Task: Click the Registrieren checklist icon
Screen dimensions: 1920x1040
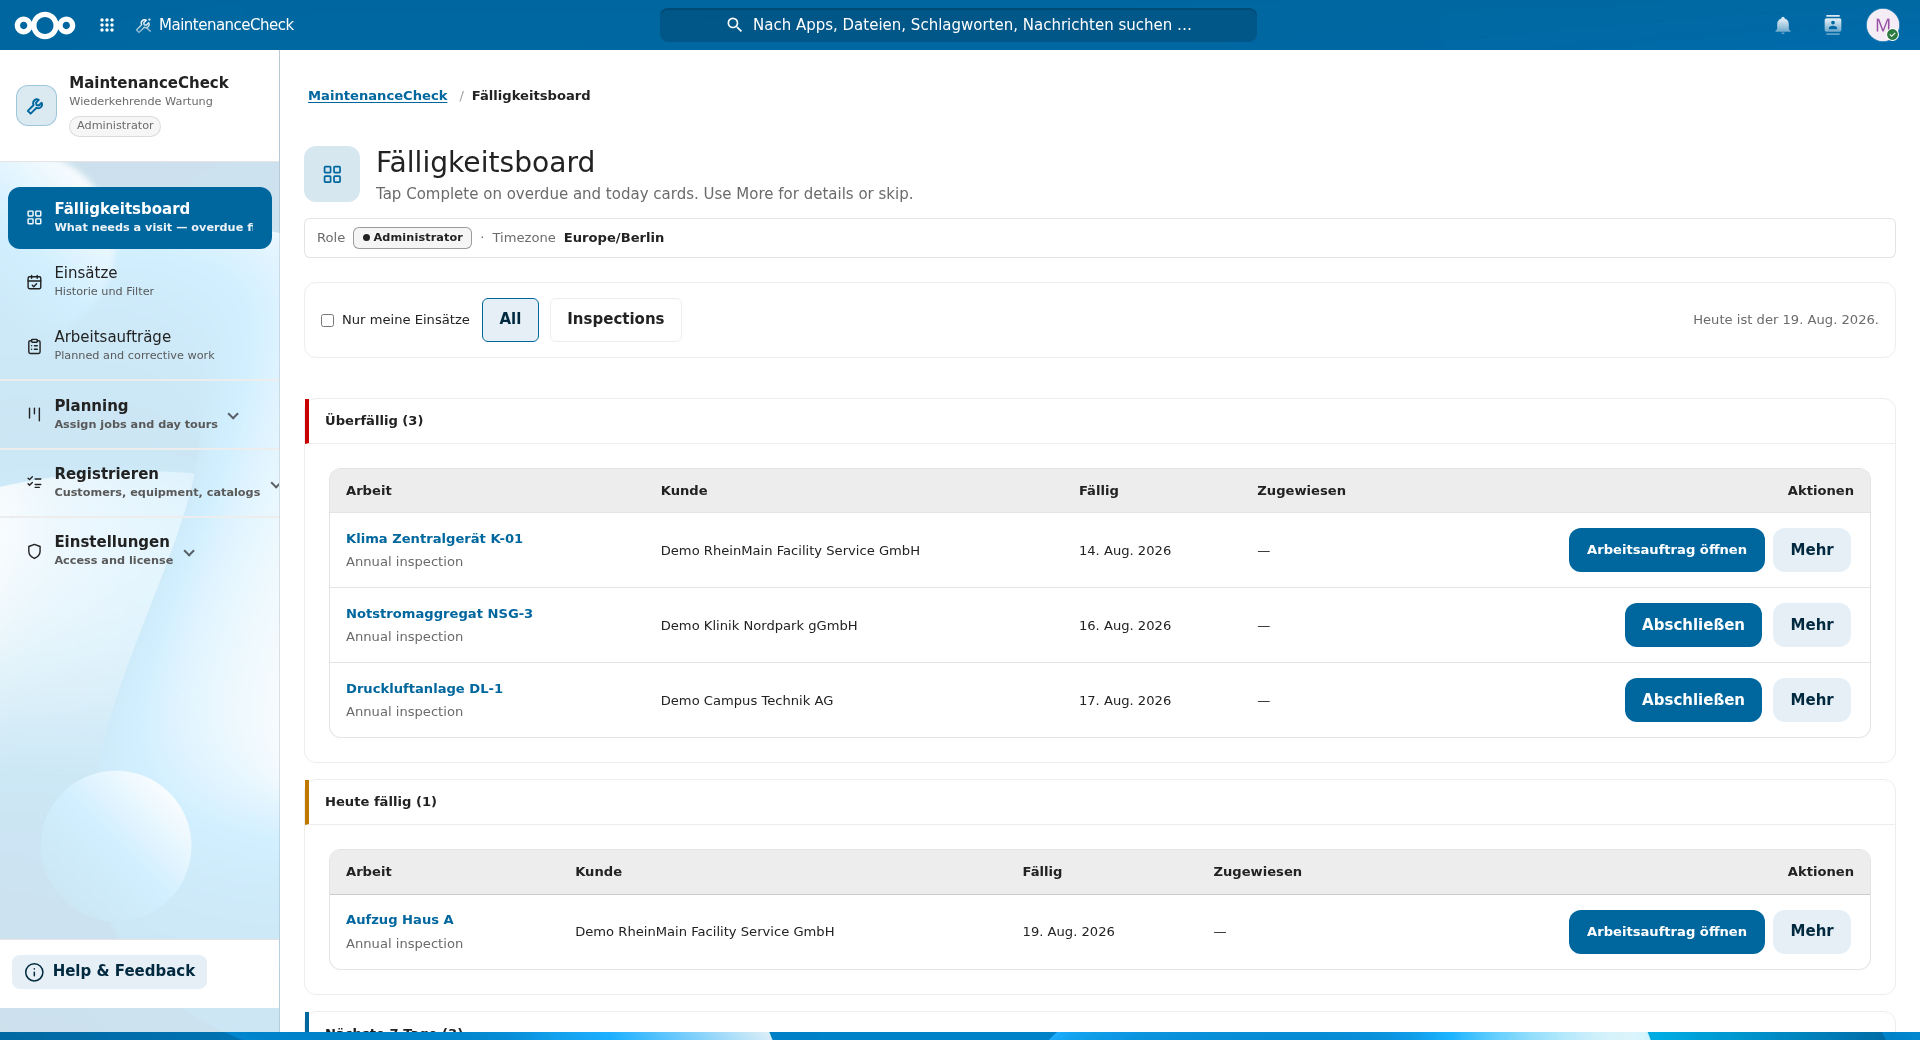Action: tap(34, 482)
